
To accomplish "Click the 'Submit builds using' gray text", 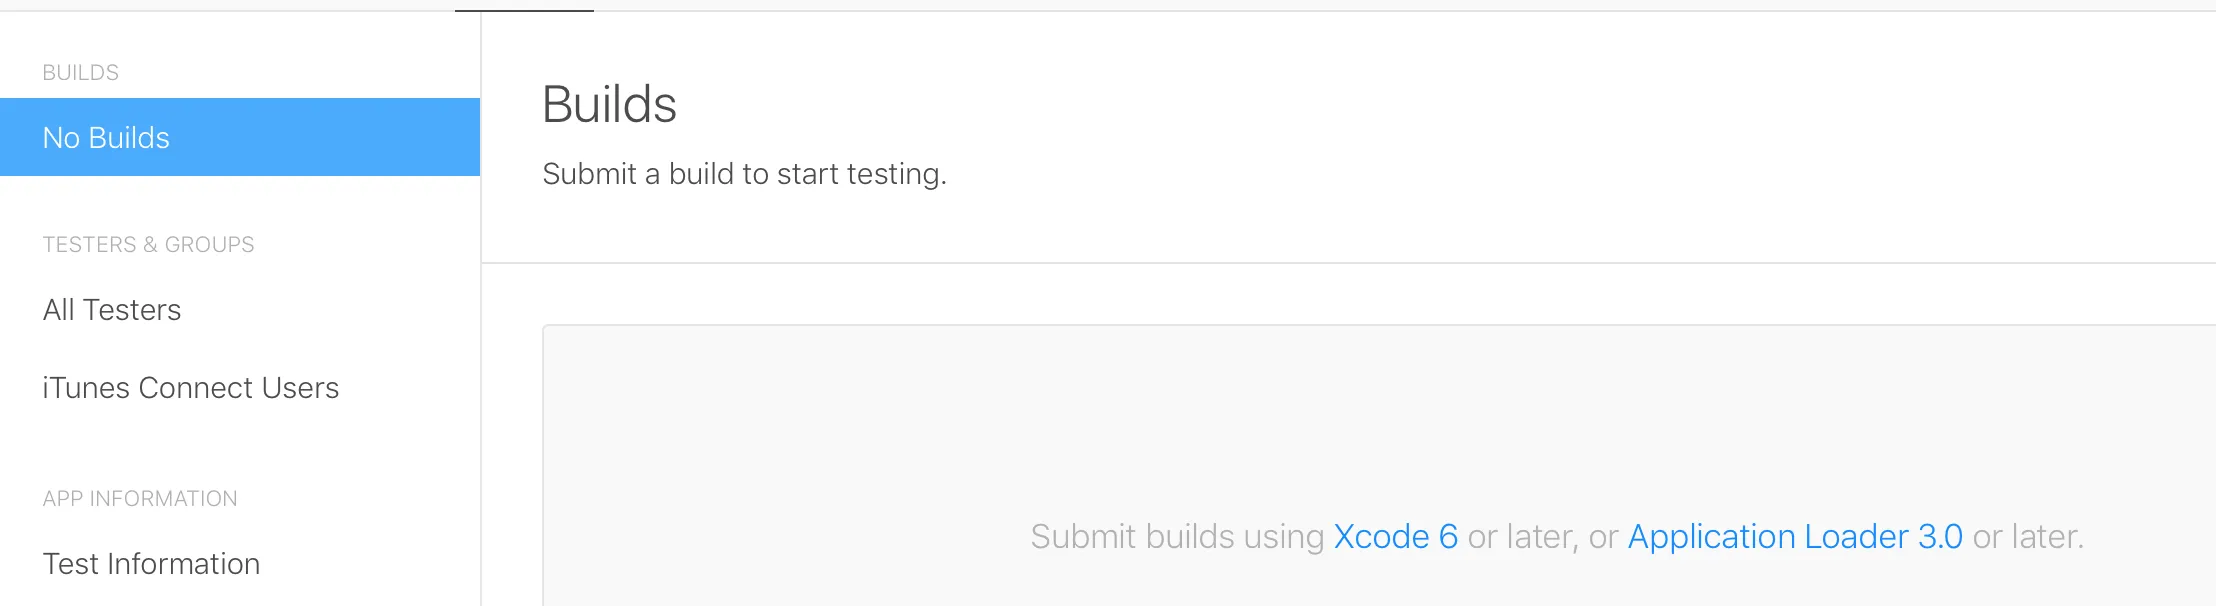I will tap(1177, 537).
